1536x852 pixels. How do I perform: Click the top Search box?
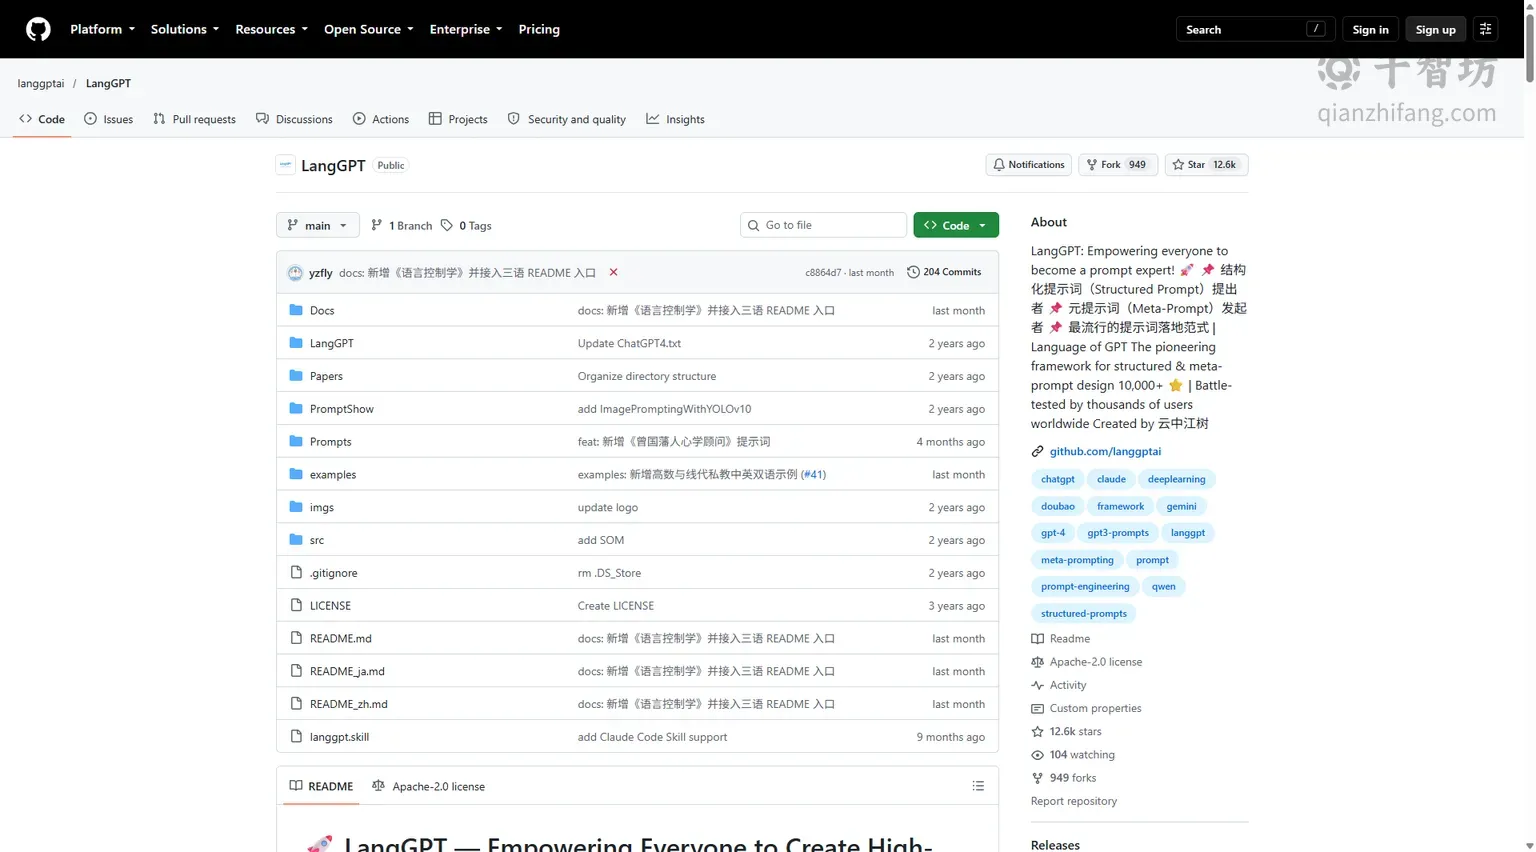(1254, 29)
